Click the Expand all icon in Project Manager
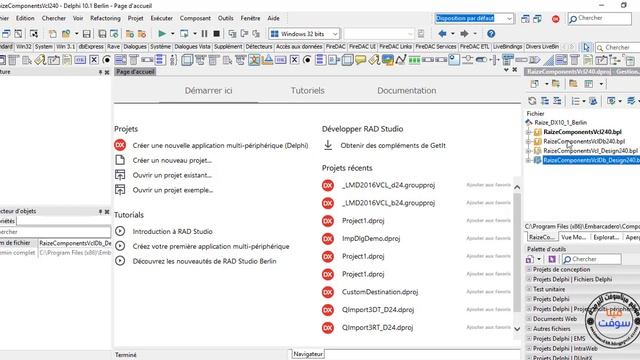Viewport: 640px width, 360px height. point(544,101)
